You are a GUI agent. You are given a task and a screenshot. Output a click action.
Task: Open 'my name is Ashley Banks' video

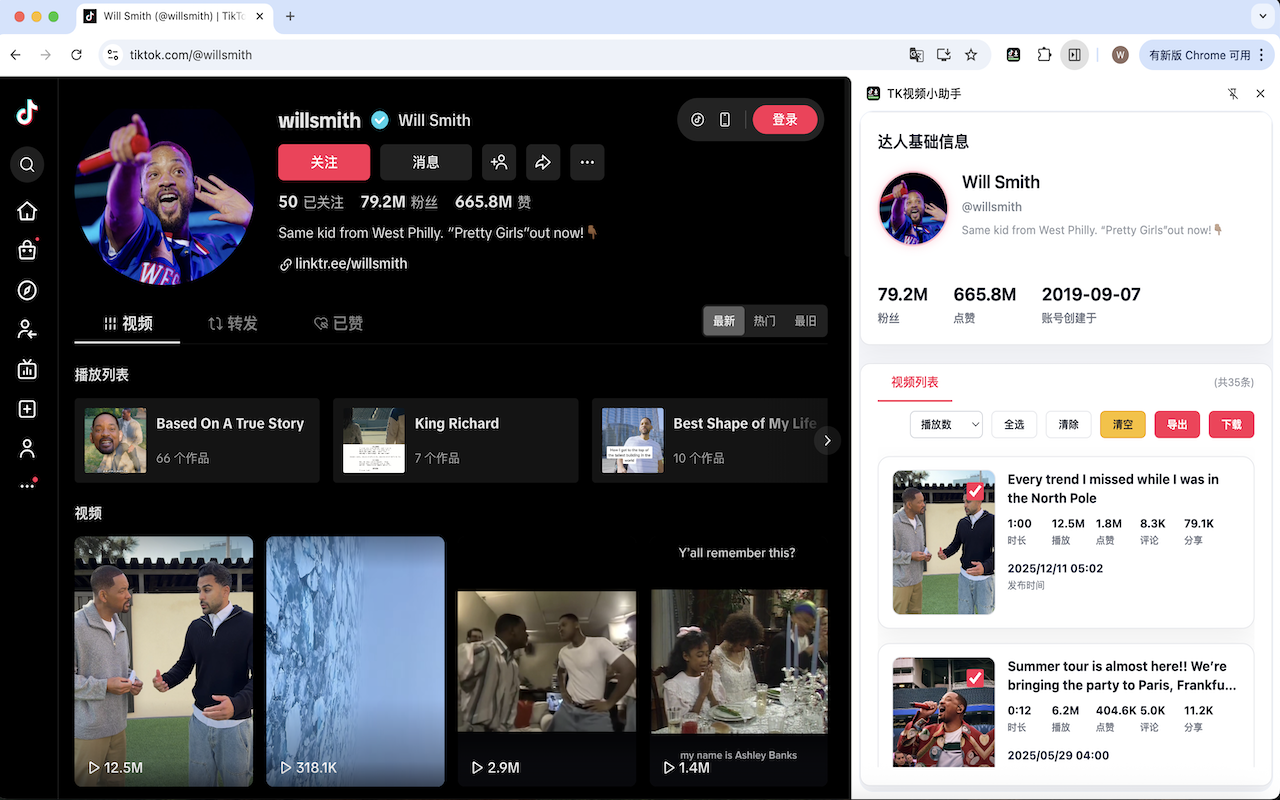tap(739, 662)
